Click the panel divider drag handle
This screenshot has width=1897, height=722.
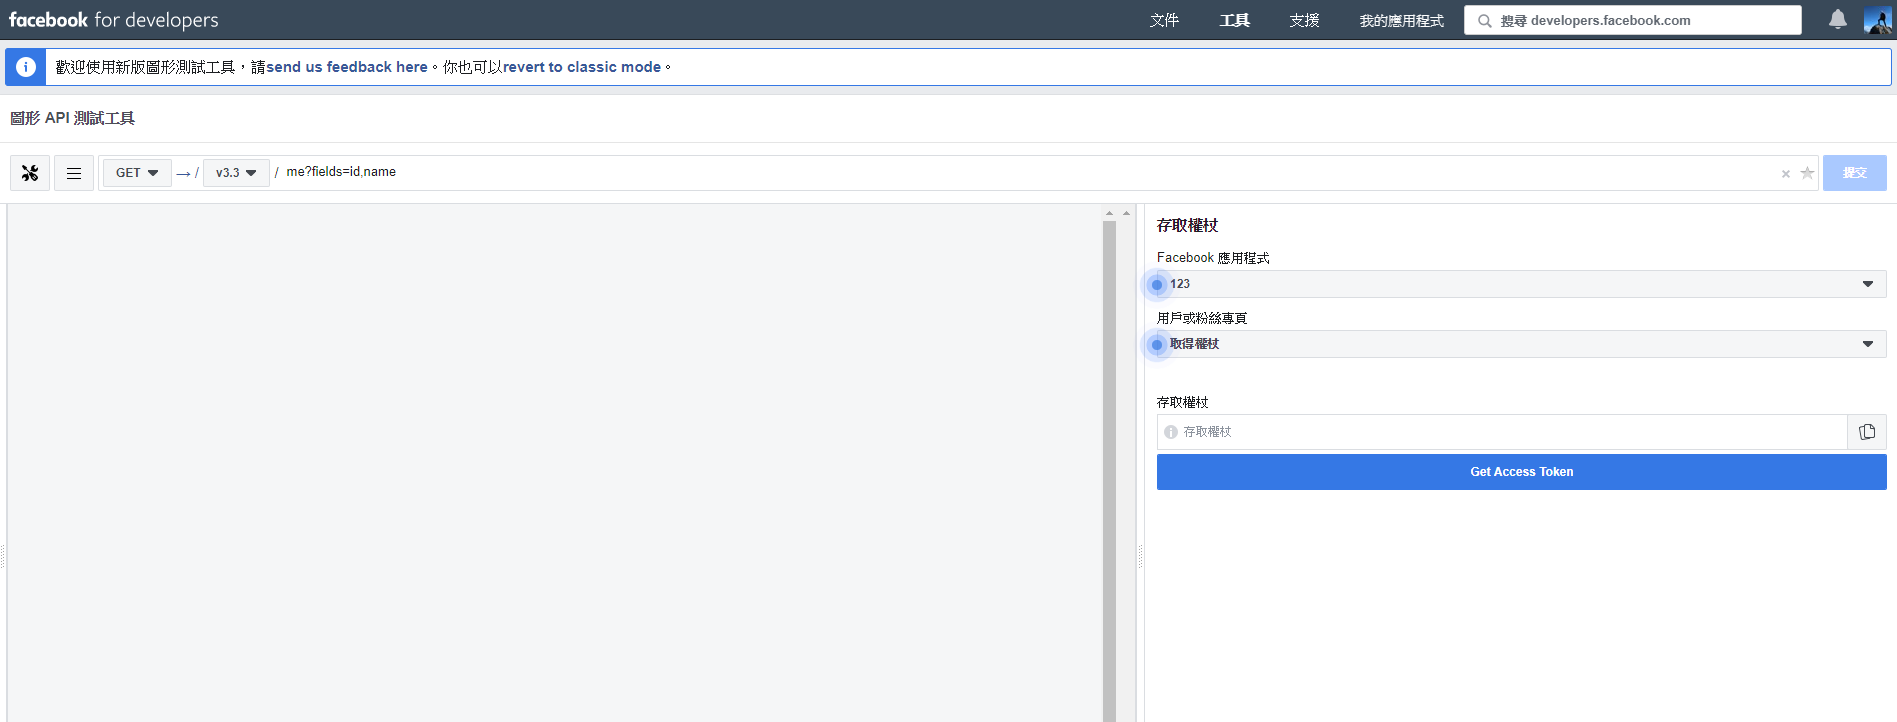pyautogui.click(x=1140, y=557)
